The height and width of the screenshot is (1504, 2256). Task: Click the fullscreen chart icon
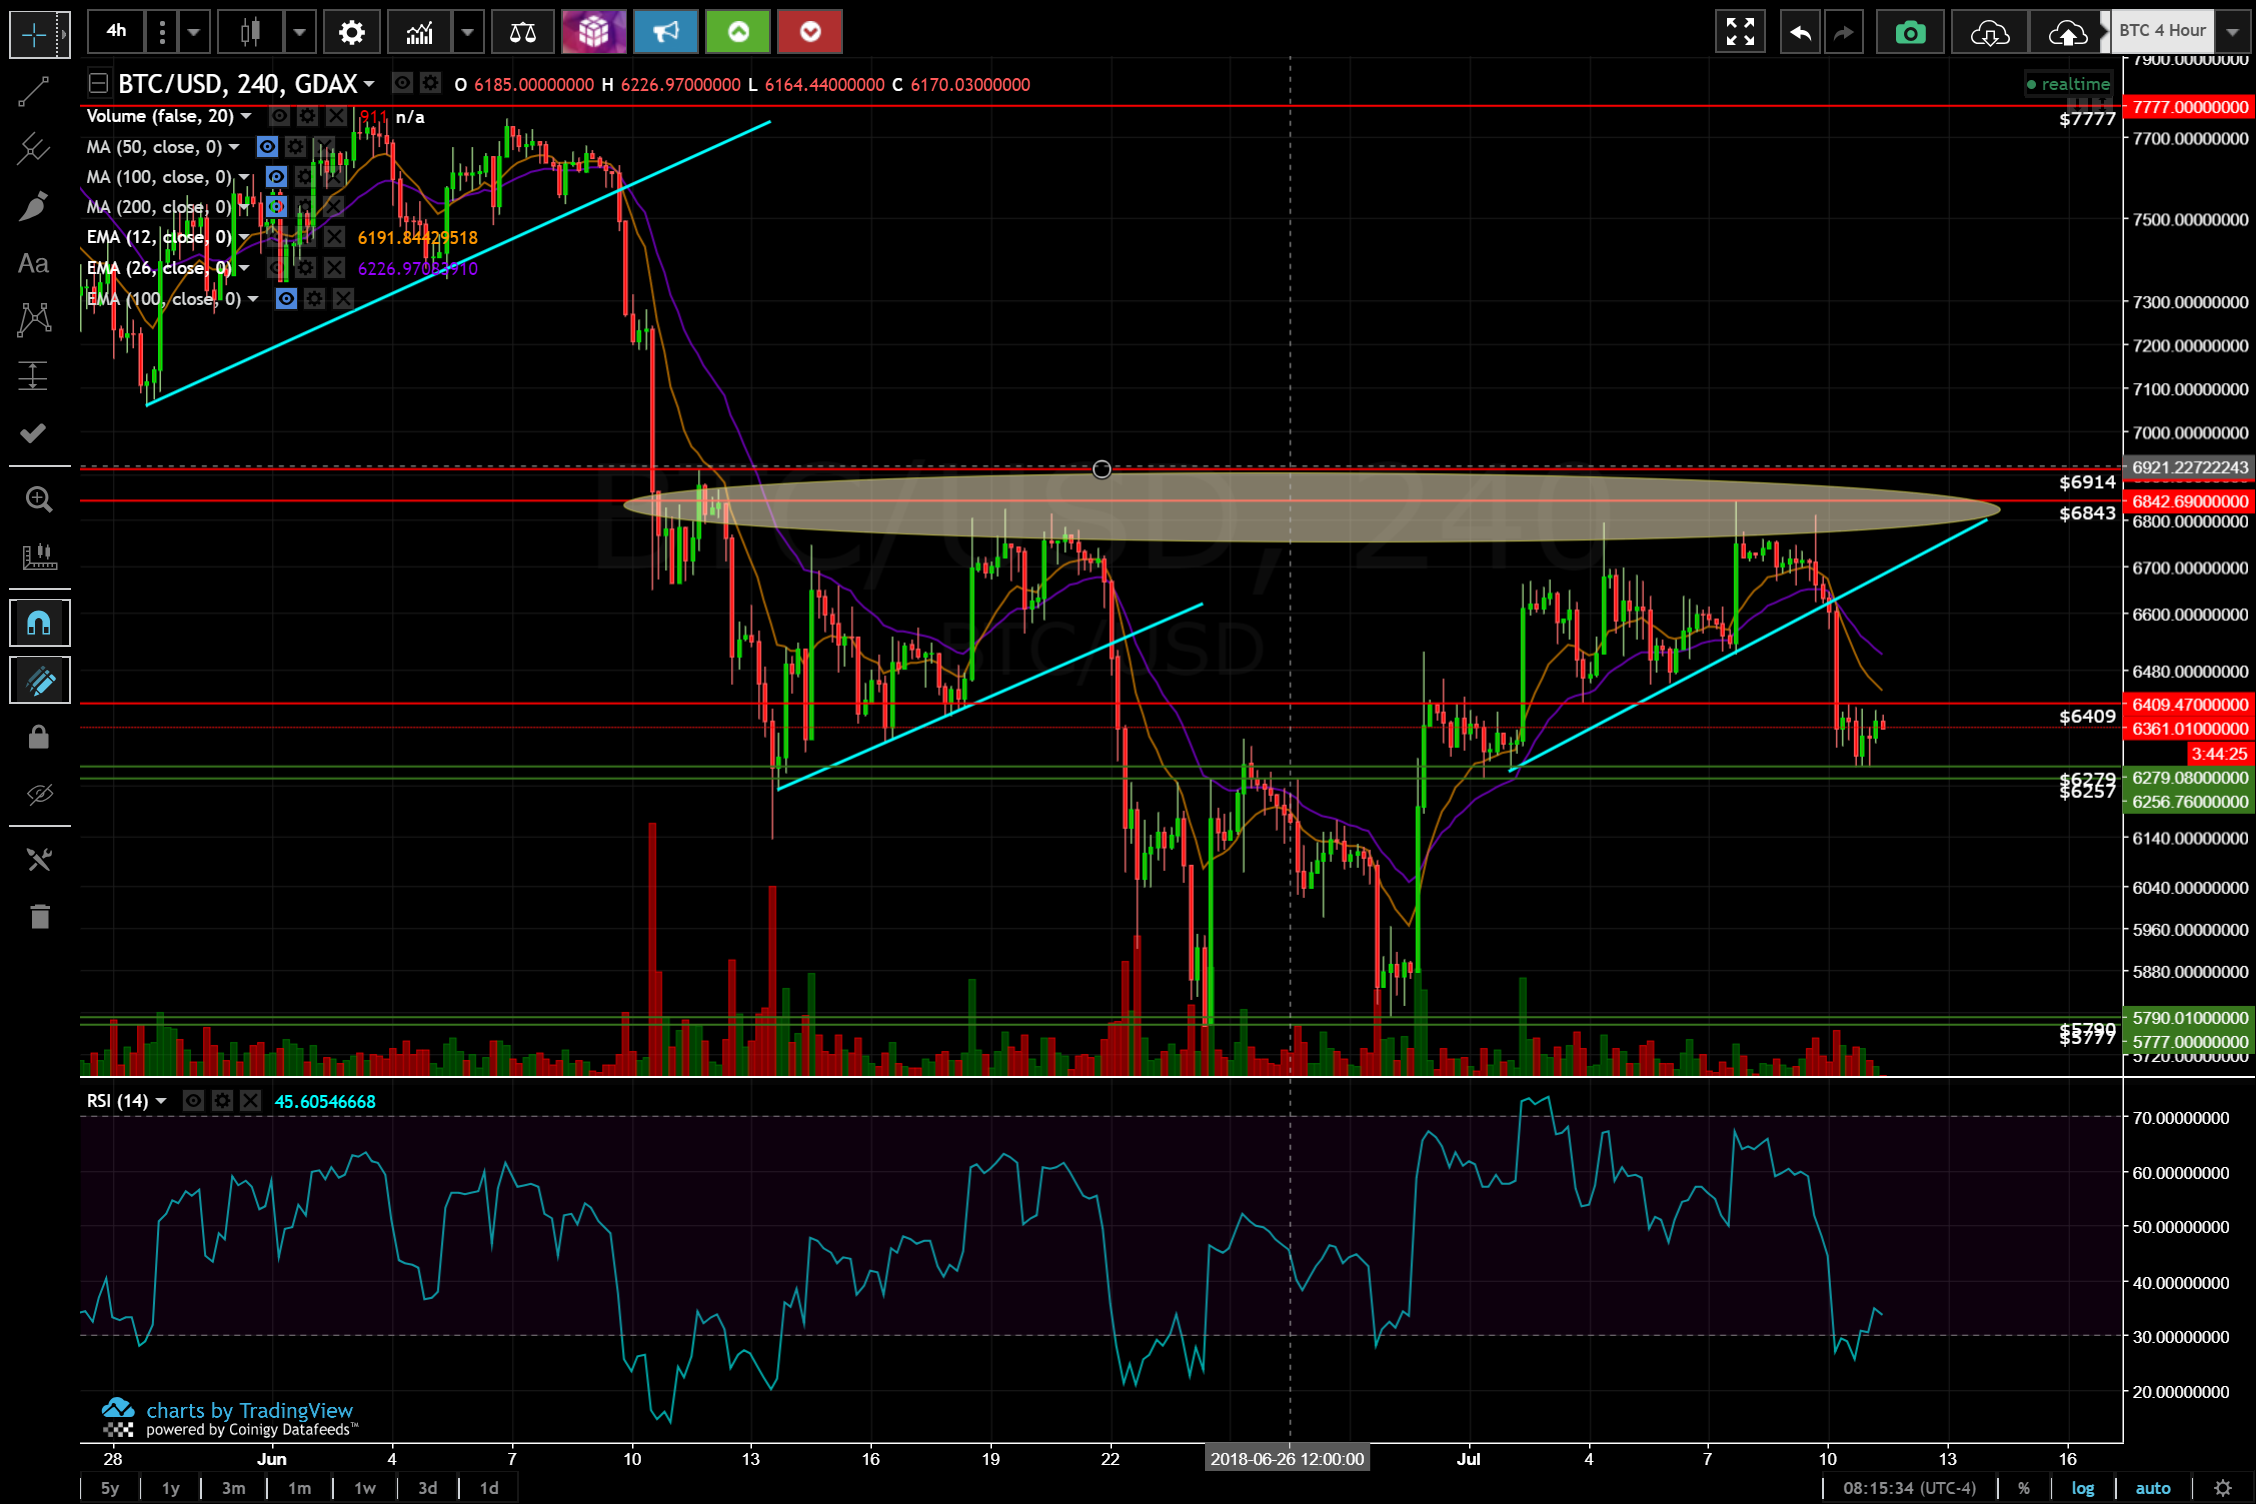(1740, 32)
